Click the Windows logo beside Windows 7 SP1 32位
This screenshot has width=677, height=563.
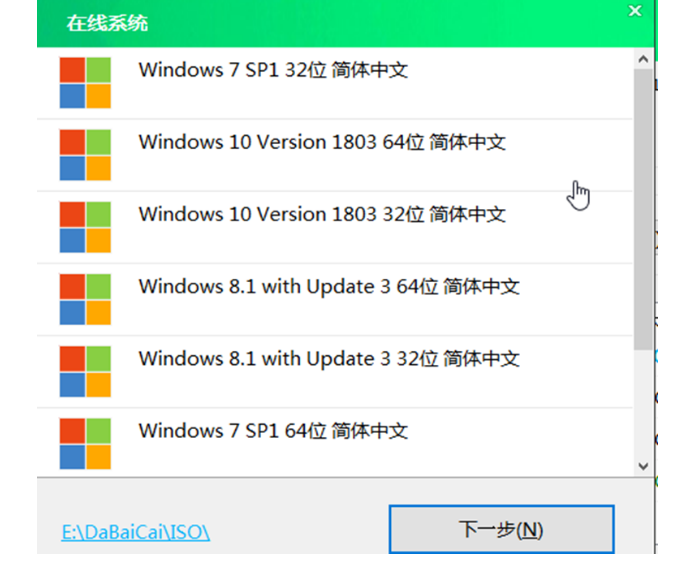[85, 82]
